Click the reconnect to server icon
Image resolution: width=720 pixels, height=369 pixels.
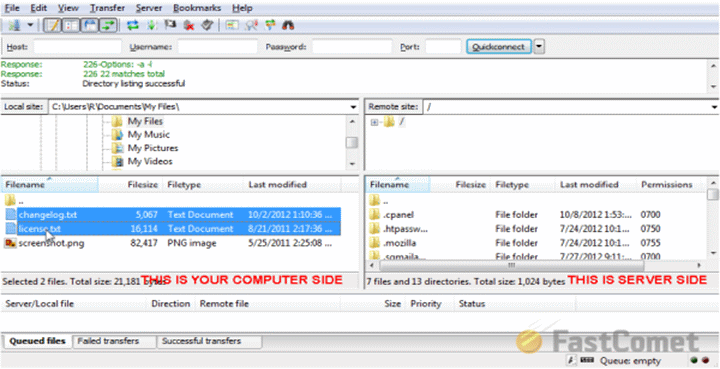pyautogui.click(x=207, y=25)
